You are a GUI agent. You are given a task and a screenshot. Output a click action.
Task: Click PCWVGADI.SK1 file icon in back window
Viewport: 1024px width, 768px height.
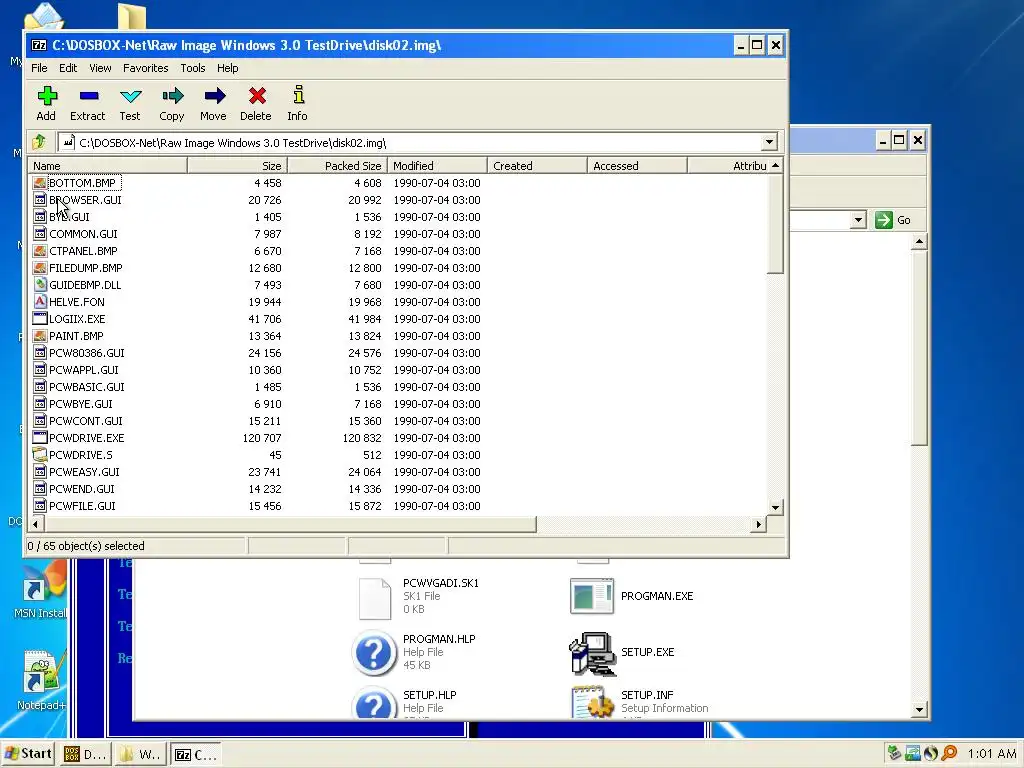tap(375, 598)
